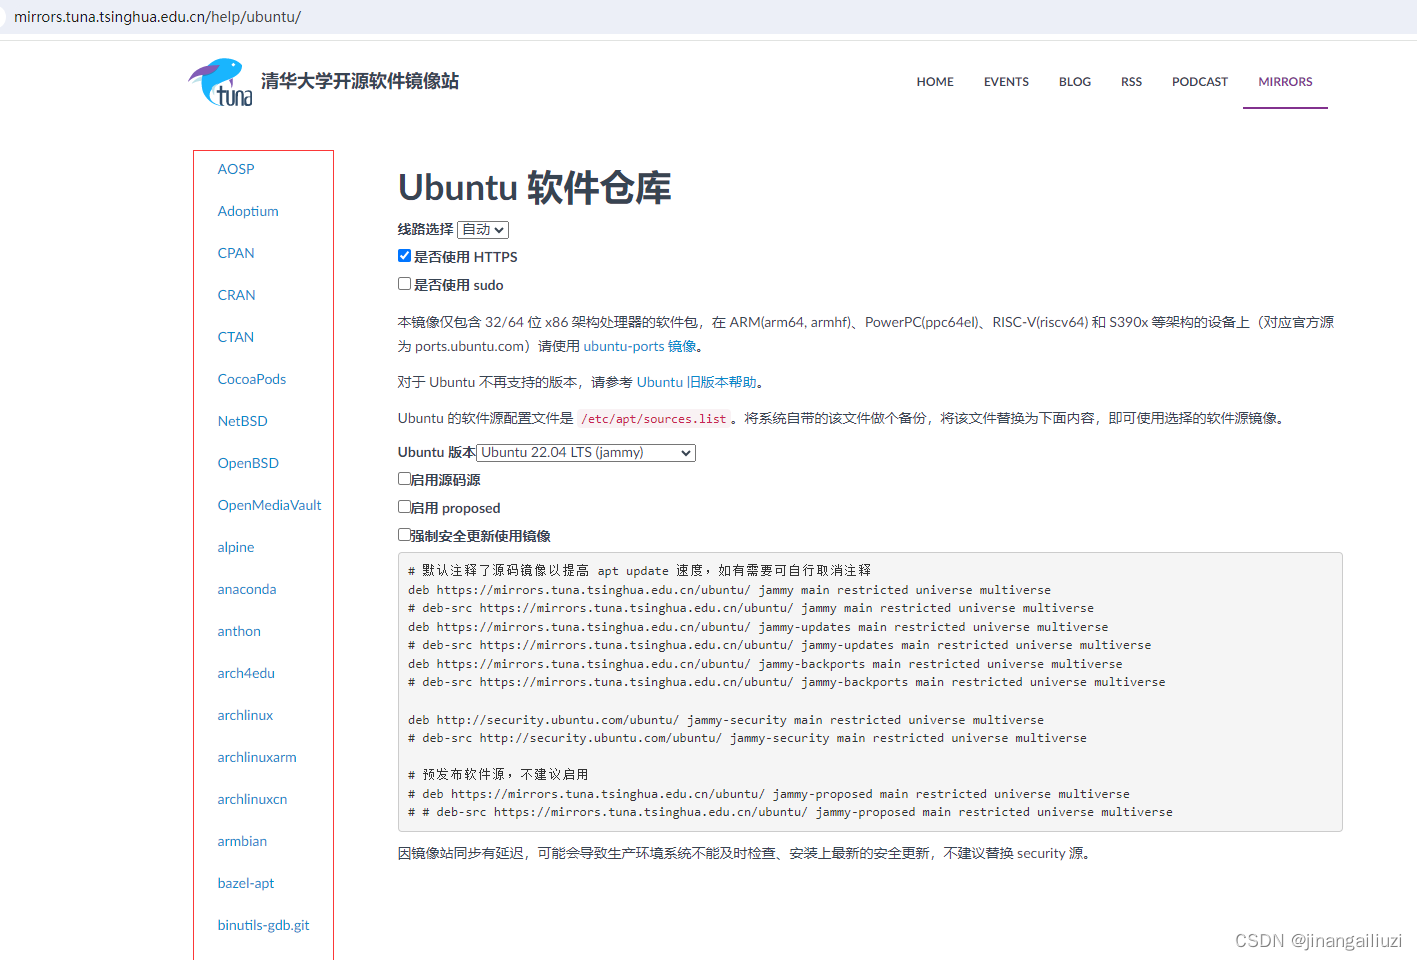Select OpenBSD in the sidebar

click(248, 463)
